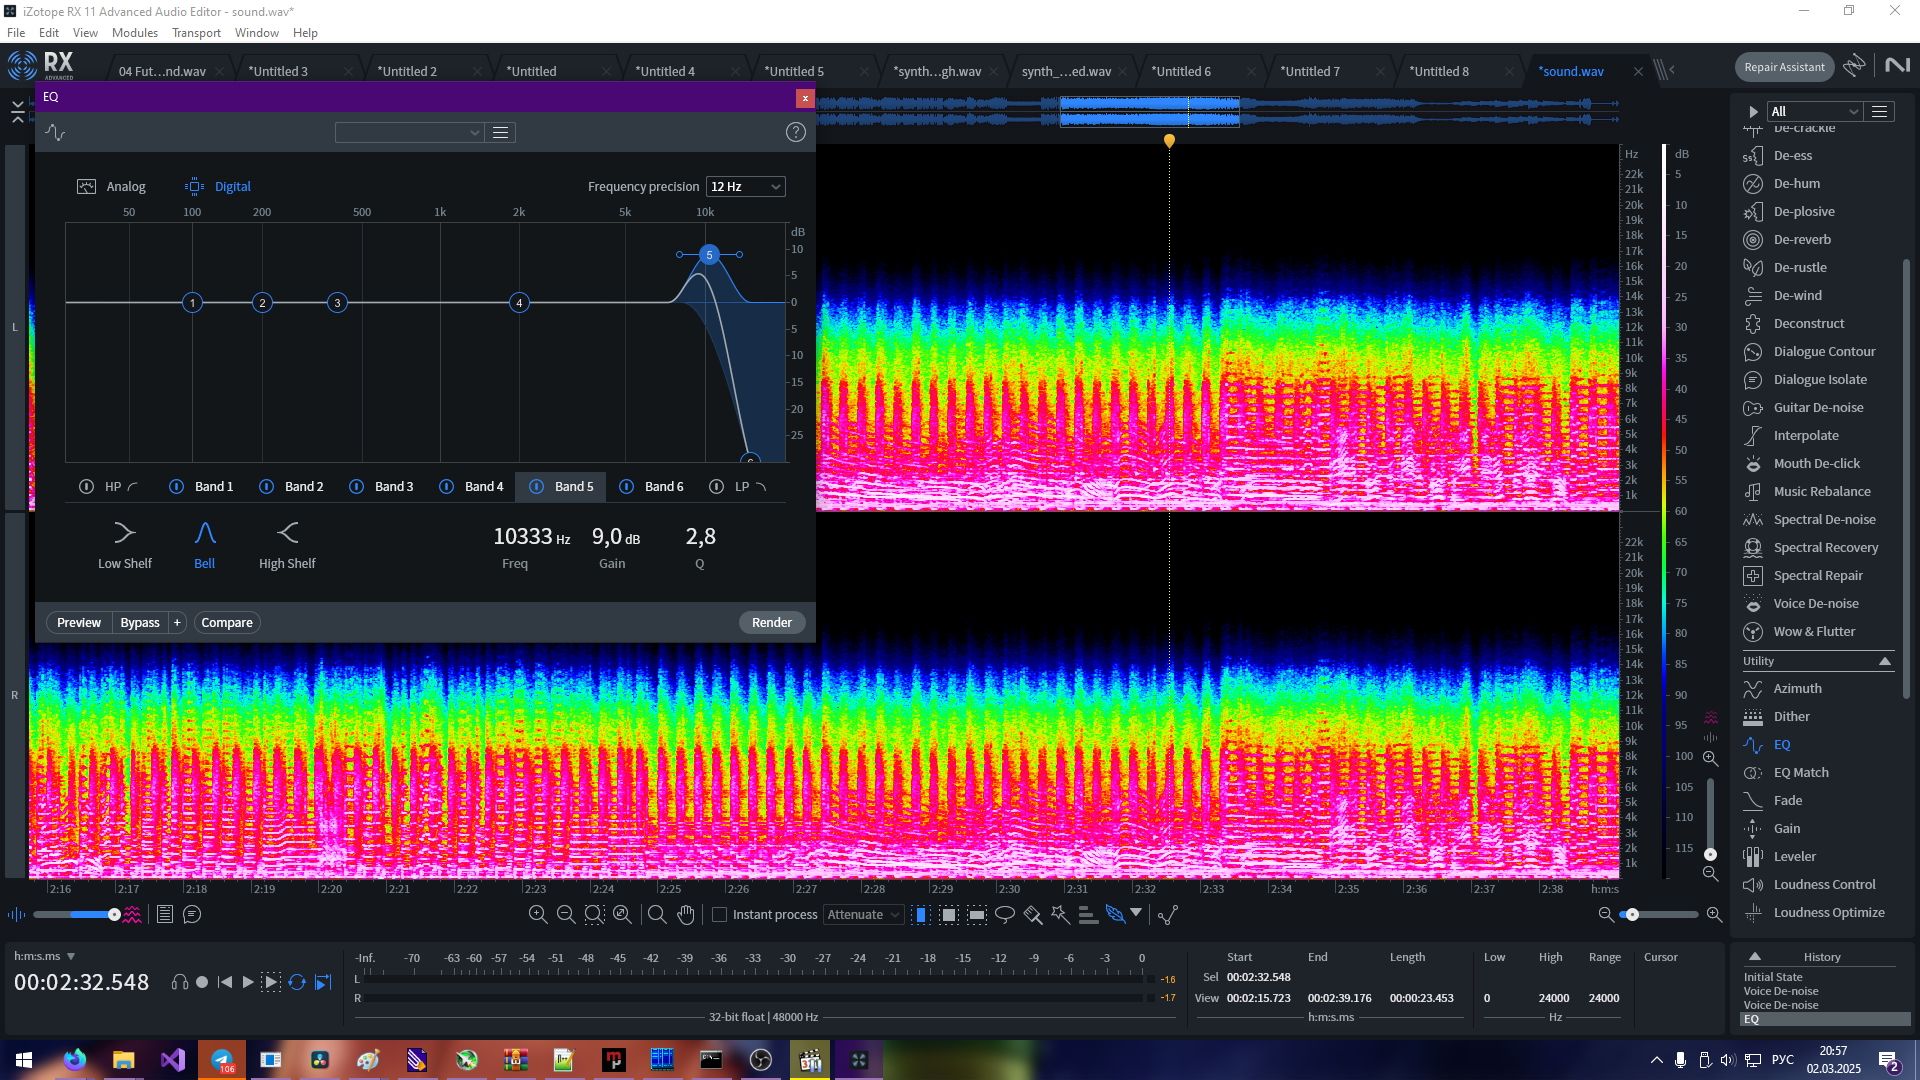Open the Modules menu
Screen dimensions: 1920x1080
(134, 32)
